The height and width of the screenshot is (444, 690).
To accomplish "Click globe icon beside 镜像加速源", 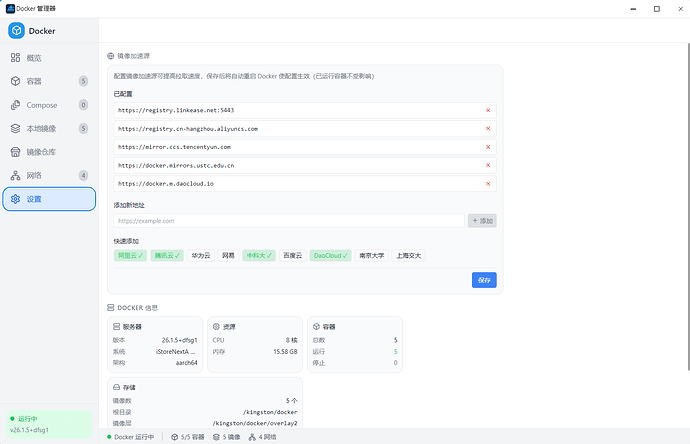I will (111, 56).
